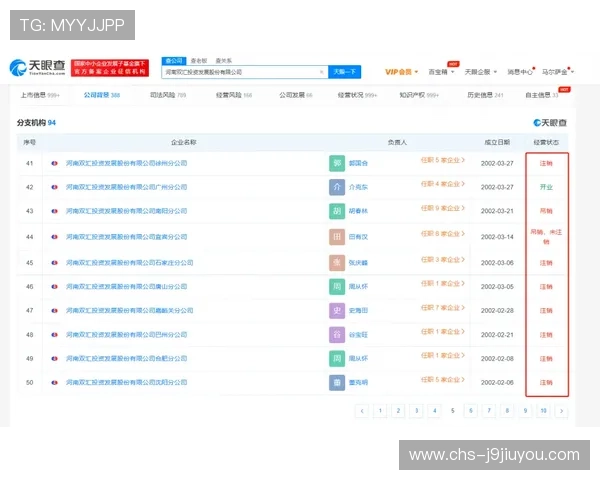Expand 任职 5 家企业 in row 50
This screenshot has width=600, height=480.
(x=443, y=380)
